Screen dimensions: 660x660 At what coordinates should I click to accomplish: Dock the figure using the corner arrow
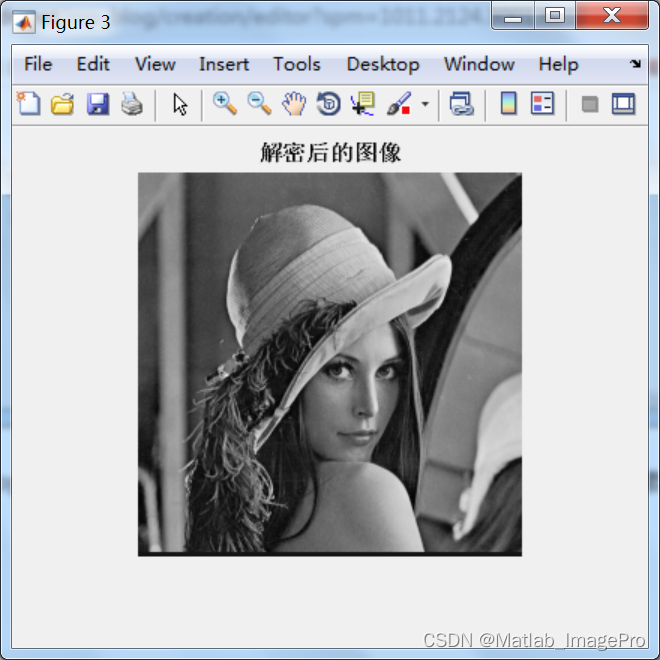pos(635,64)
